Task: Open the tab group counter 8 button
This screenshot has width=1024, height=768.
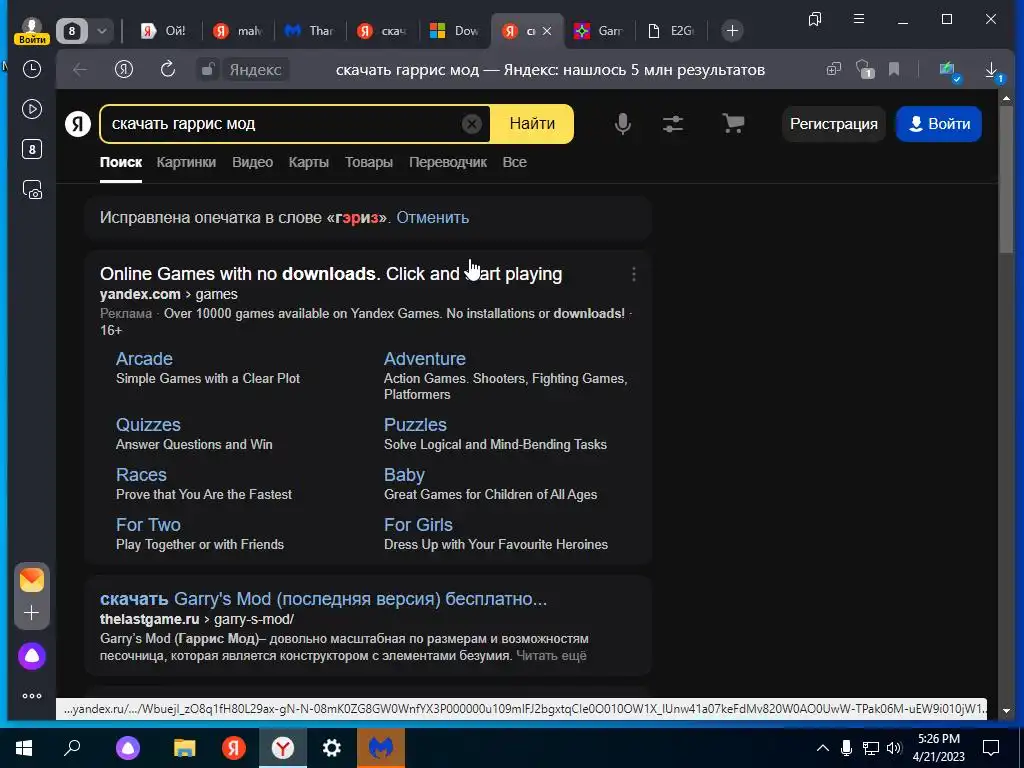Action: point(72,31)
